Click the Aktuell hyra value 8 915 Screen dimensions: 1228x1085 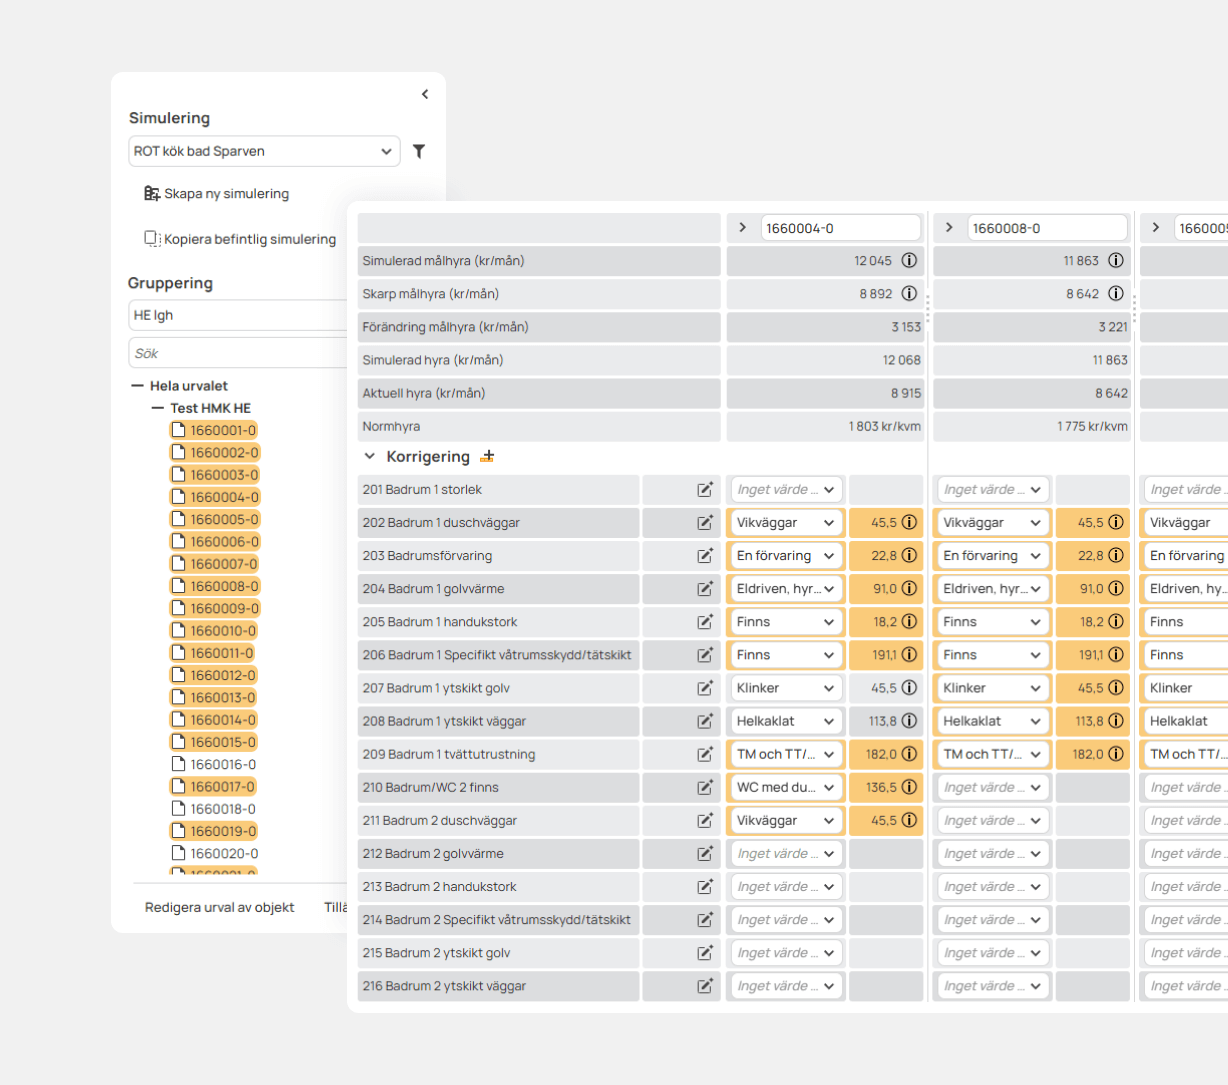906,393
